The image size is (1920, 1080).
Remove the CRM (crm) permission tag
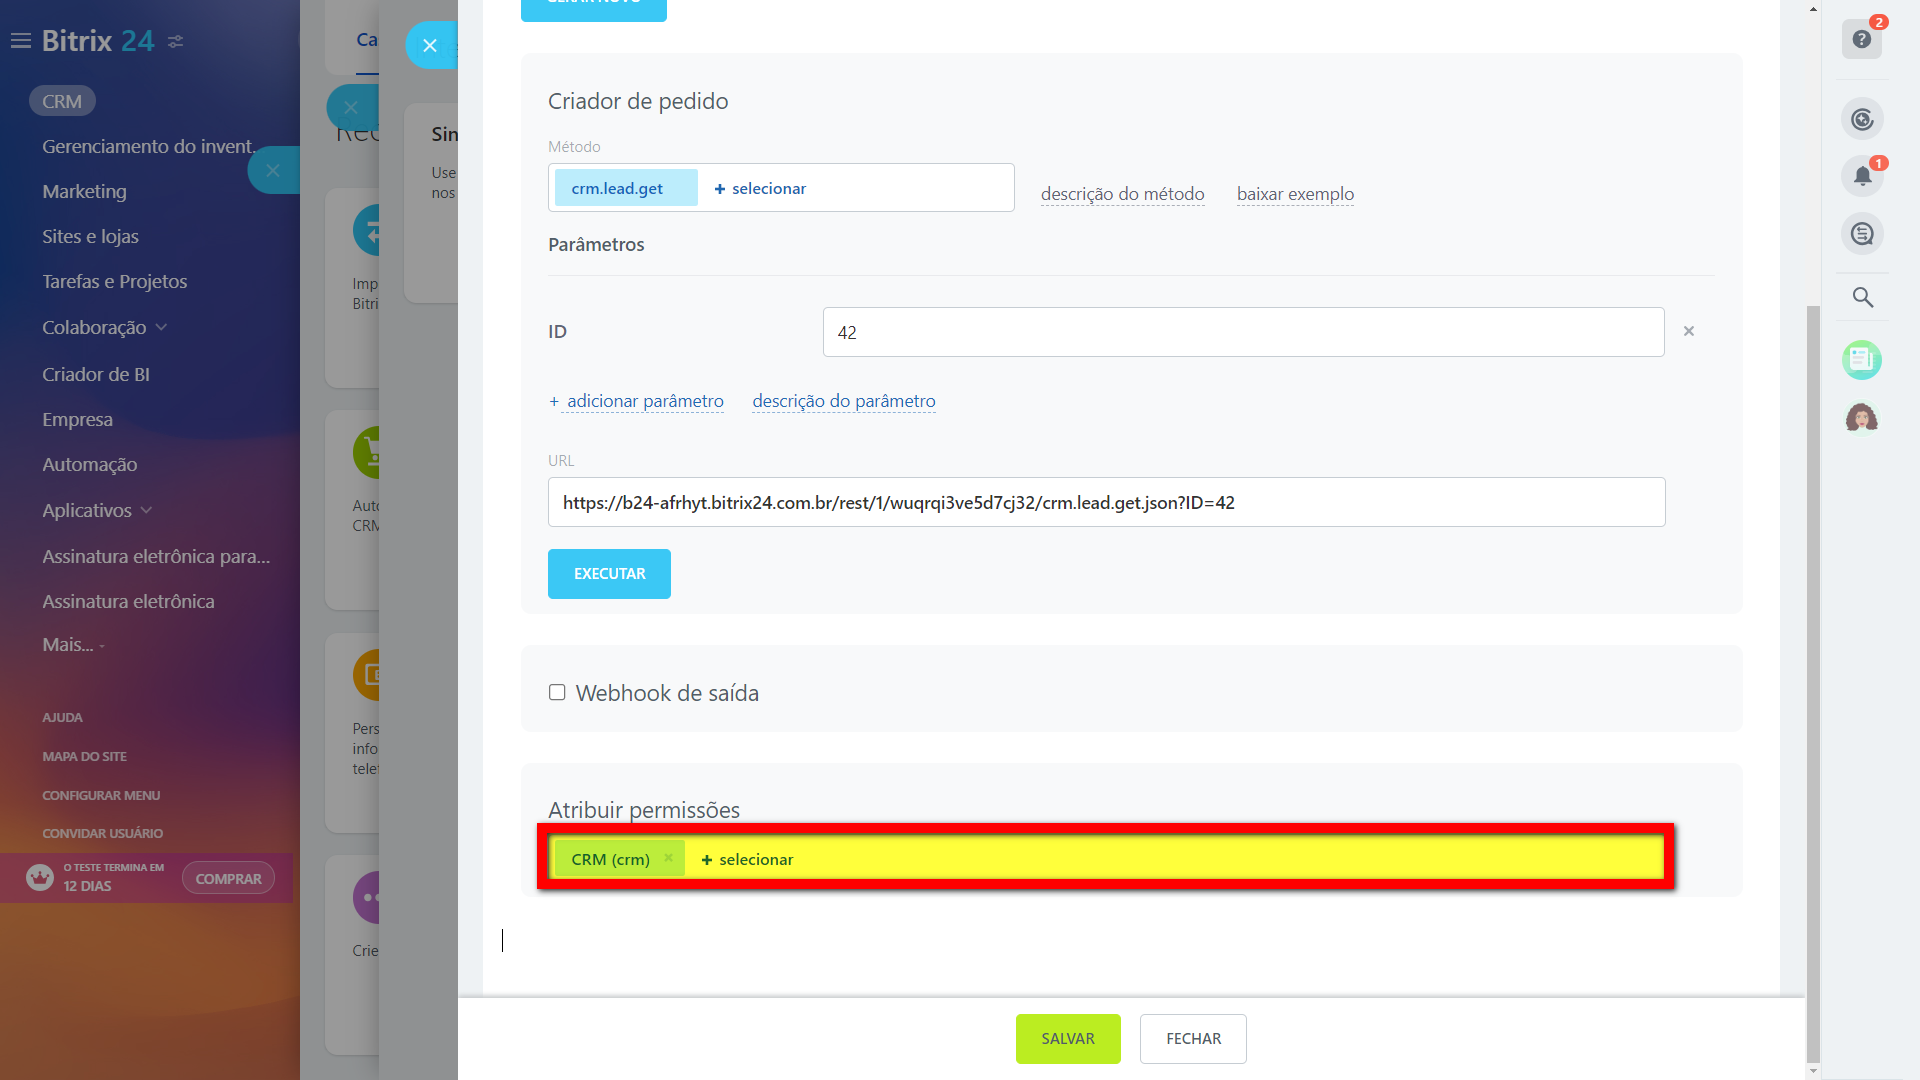(x=668, y=858)
